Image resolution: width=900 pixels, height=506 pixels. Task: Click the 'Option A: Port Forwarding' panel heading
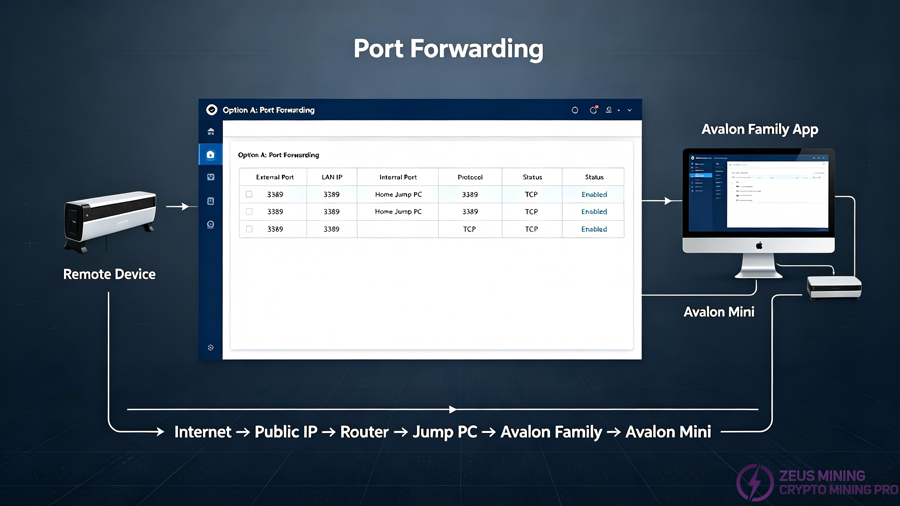[278, 155]
